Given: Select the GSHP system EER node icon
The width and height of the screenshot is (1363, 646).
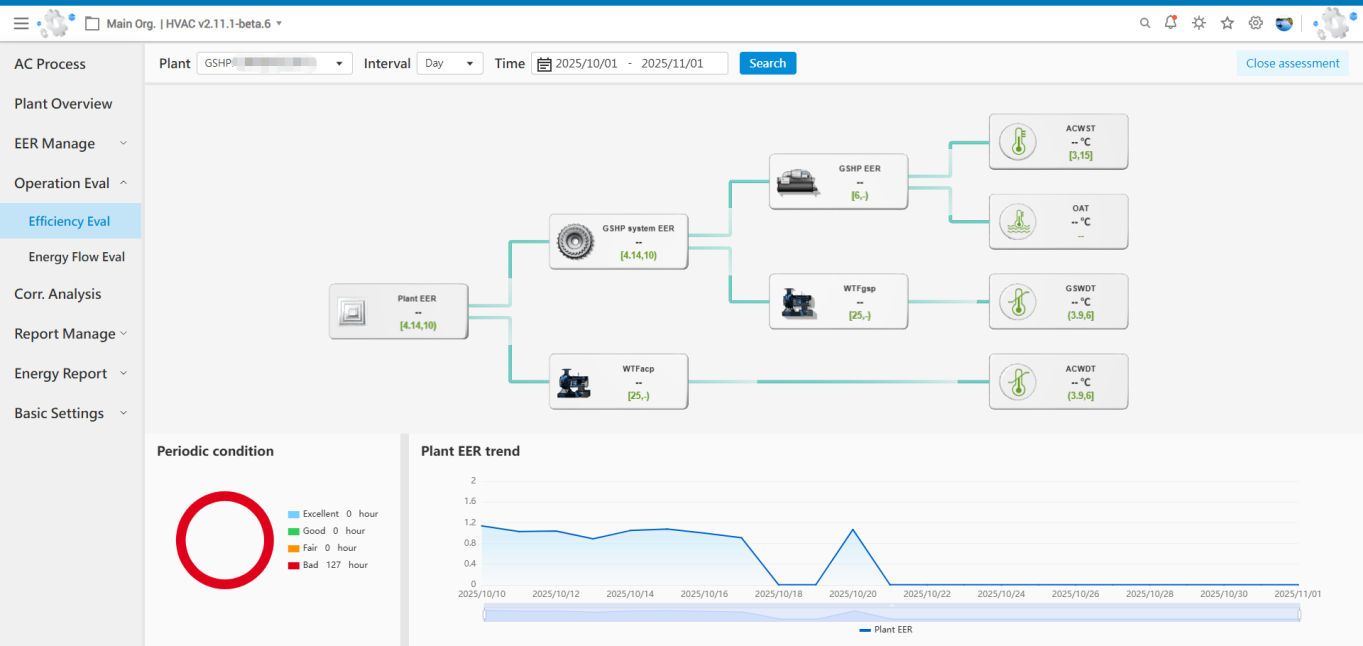Looking at the screenshot, I should (x=575, y=242).
